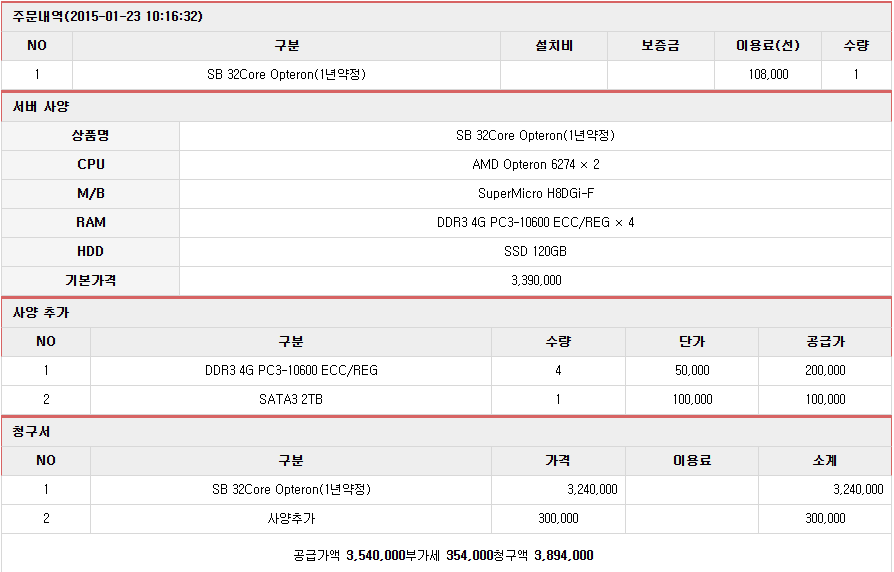The width and height of the screenshot is (894, 572).
Task: Select the 이용료 column header in 청구서
Action: tap(692, 460)
